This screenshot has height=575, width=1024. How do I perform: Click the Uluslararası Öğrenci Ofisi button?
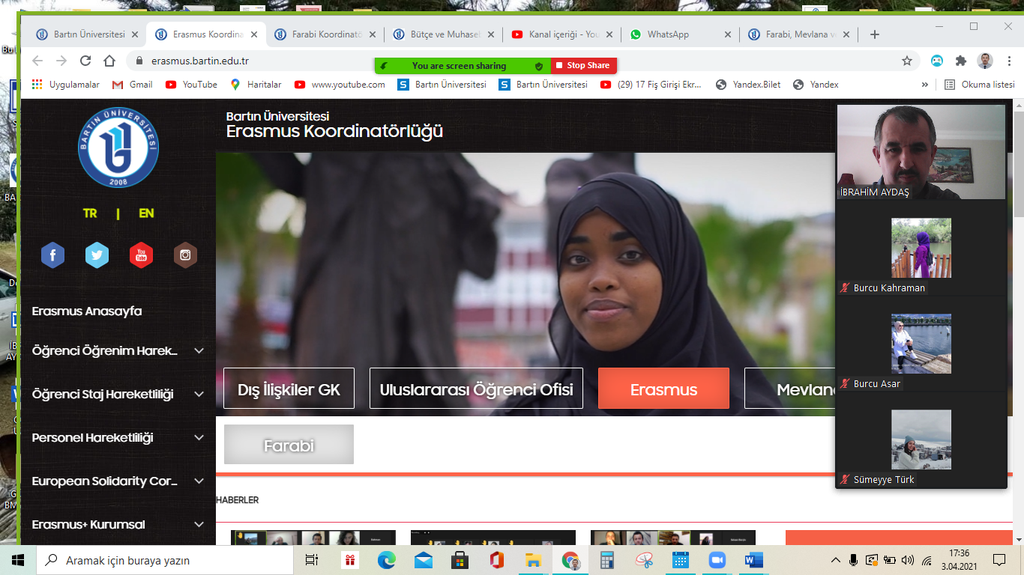point(476,389)
